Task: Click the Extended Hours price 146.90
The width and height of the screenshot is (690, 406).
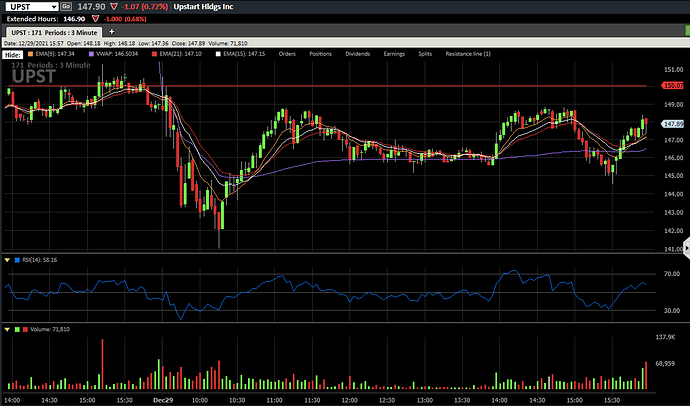Action: (74, 19)
